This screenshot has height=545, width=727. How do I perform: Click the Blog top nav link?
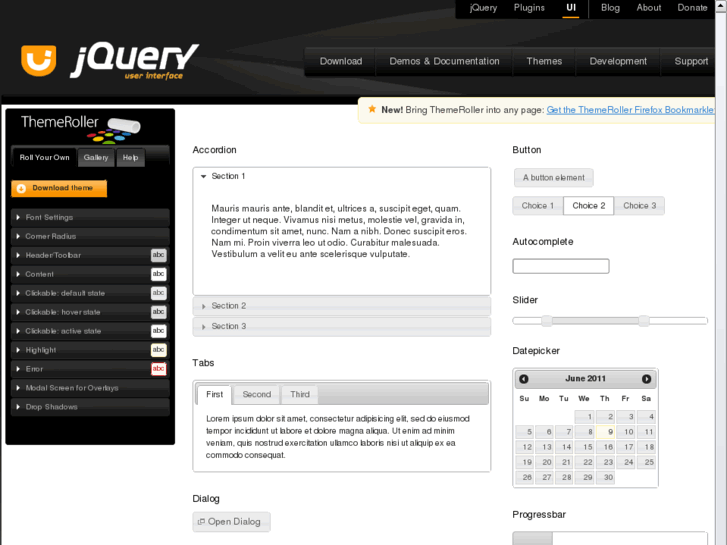click(610, 8)
